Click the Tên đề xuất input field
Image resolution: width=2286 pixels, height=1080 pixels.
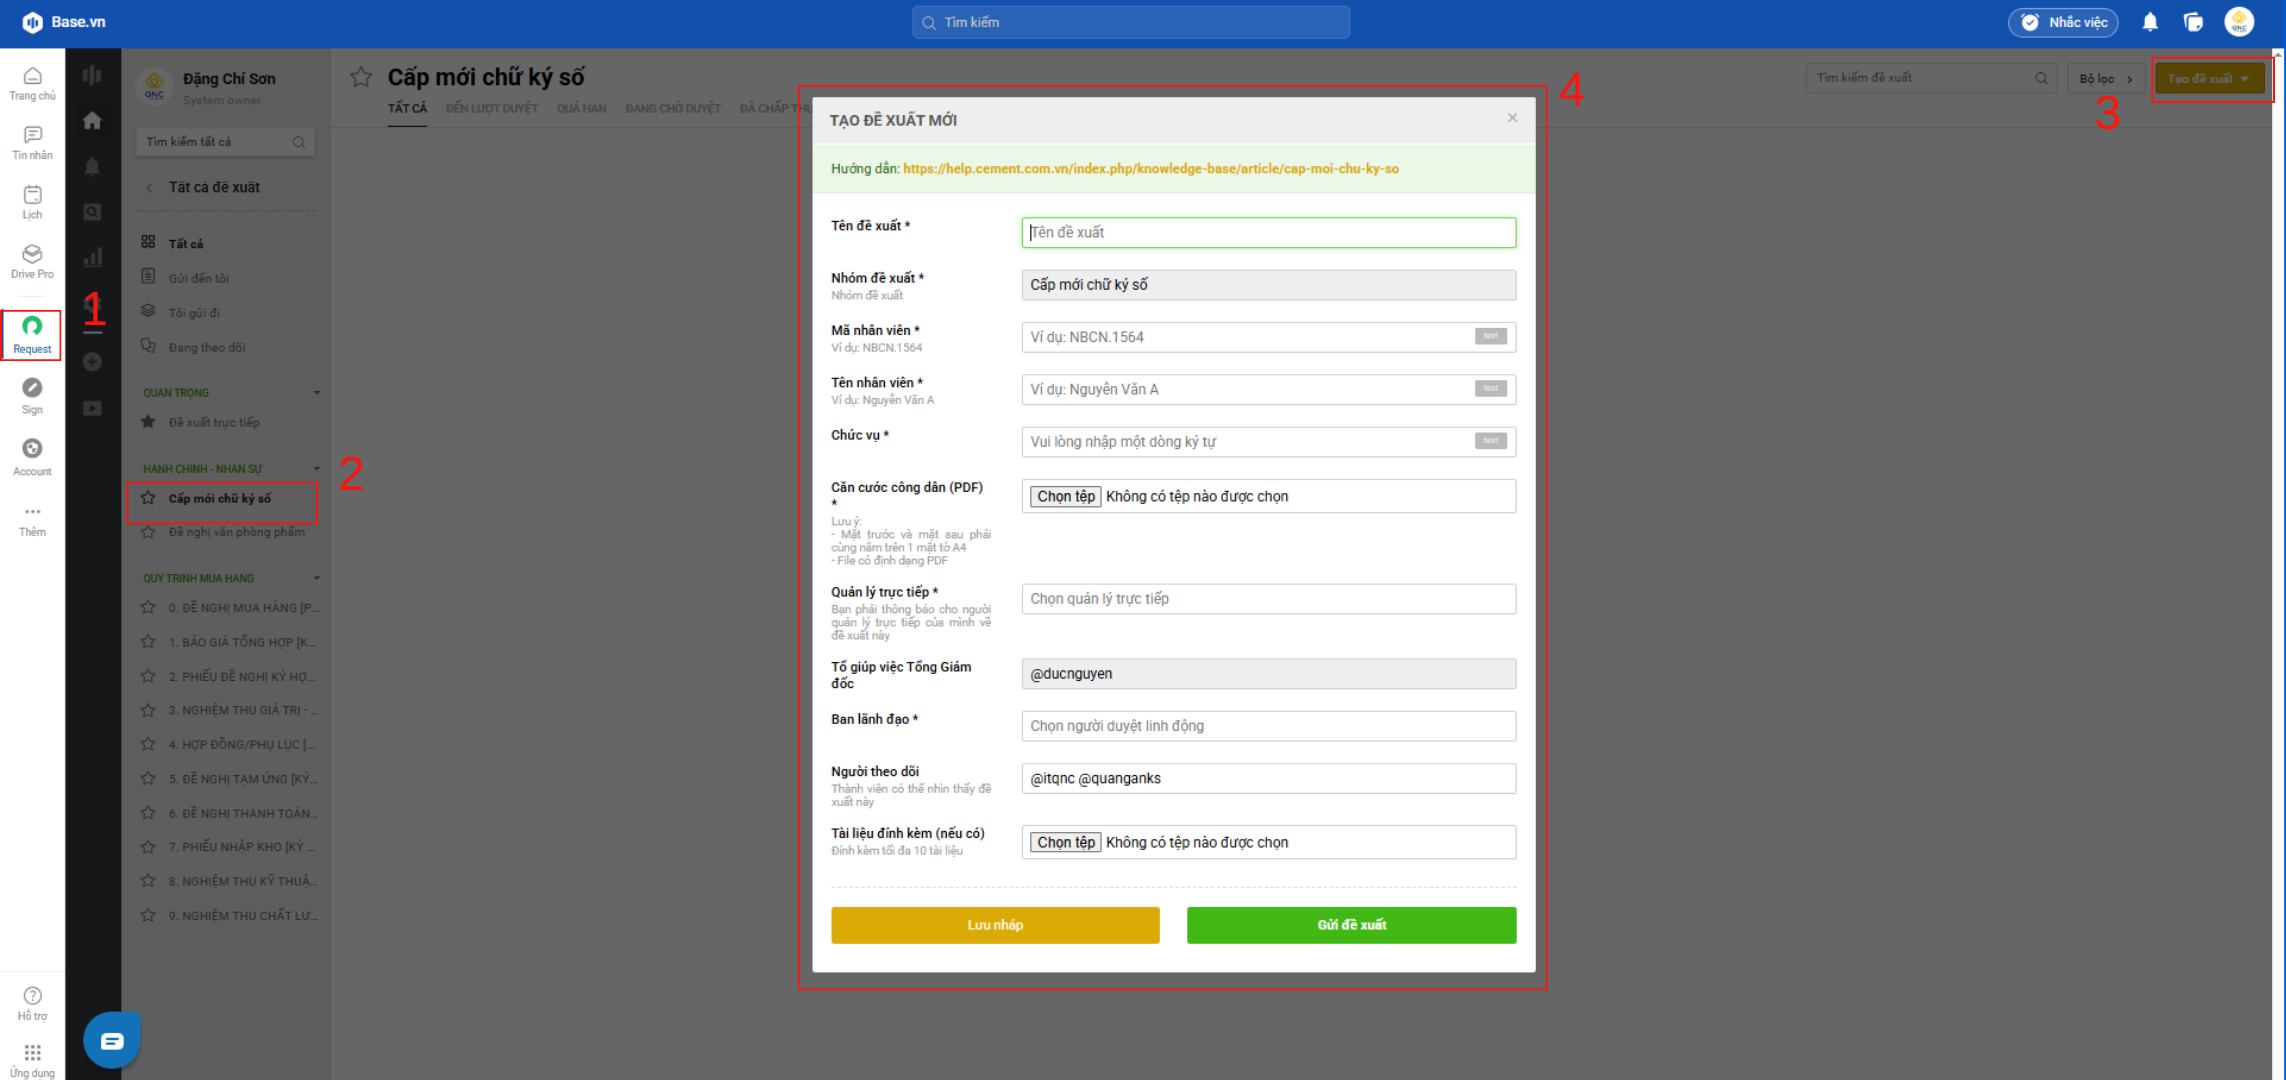1268,233
